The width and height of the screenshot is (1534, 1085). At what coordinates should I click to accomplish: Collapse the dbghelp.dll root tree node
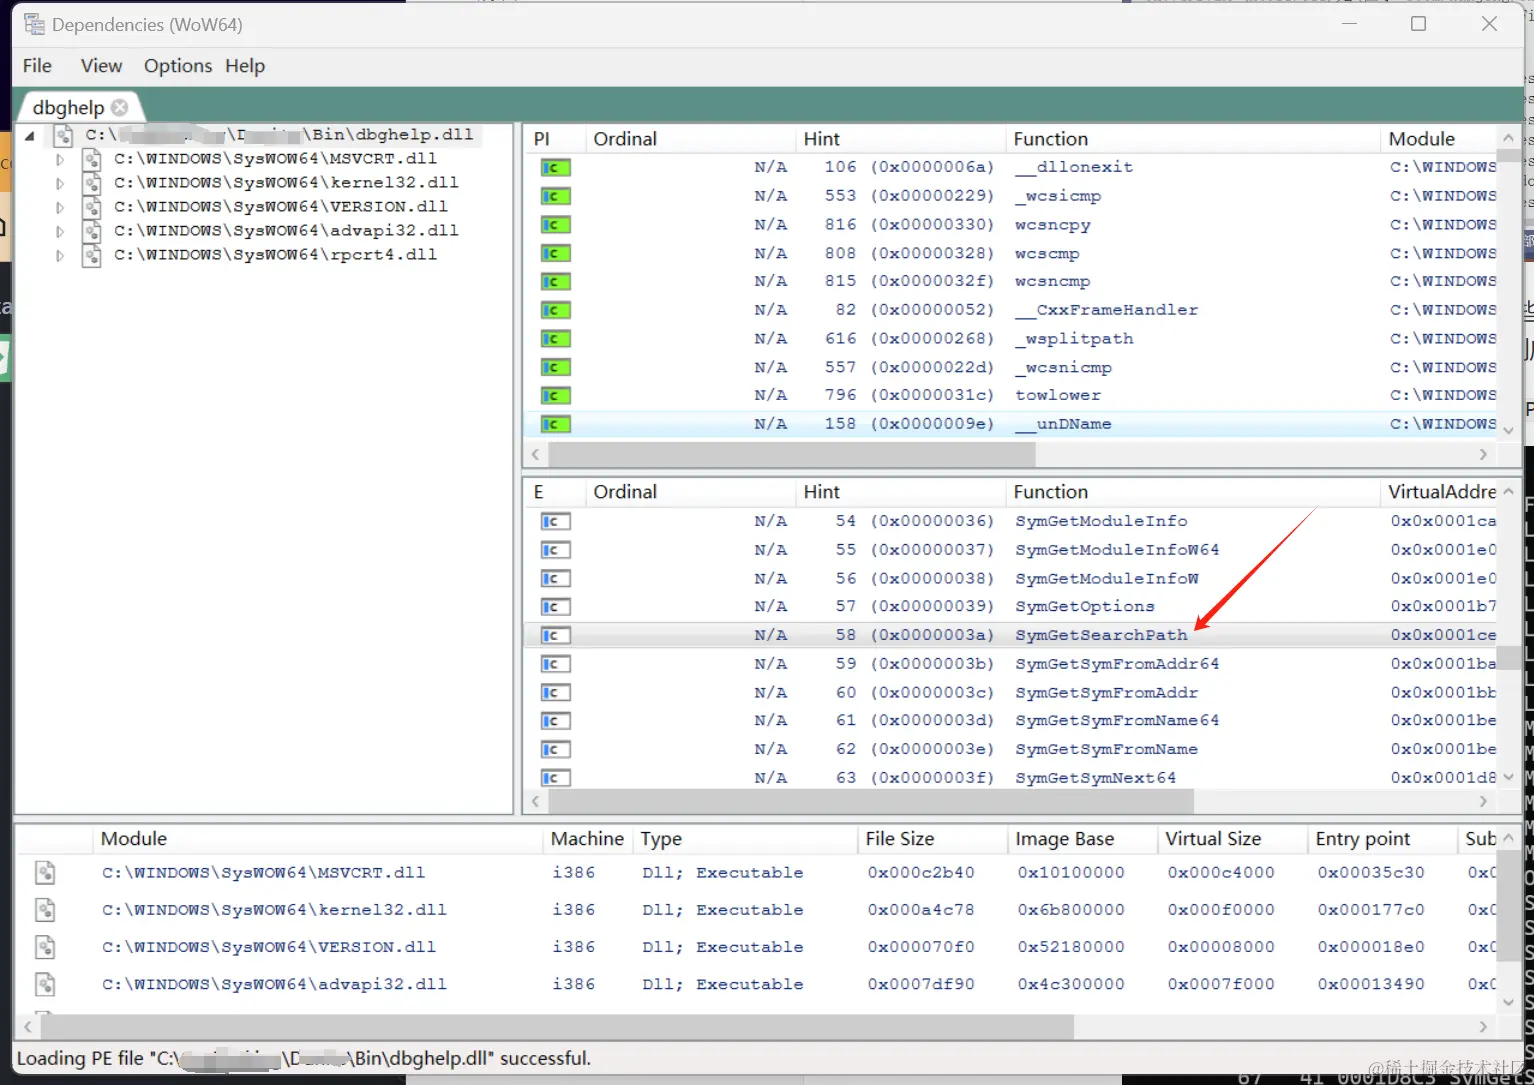(30, 135)
